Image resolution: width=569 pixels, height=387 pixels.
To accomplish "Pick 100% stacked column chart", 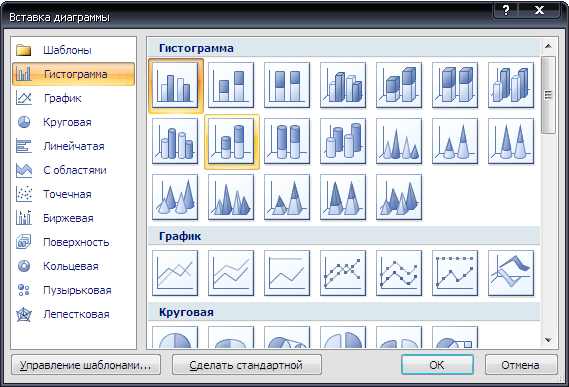I will (x=287, y=85).
